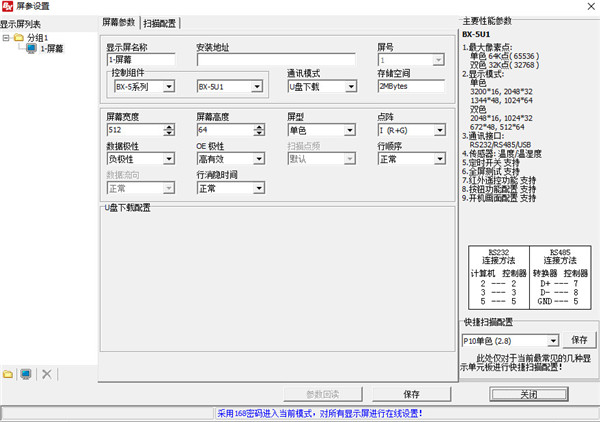Image resolution: width=600 pixels, height=422 pixels.
Task: Click the RS232 连接方法 diagram
Action: [499, 277]
